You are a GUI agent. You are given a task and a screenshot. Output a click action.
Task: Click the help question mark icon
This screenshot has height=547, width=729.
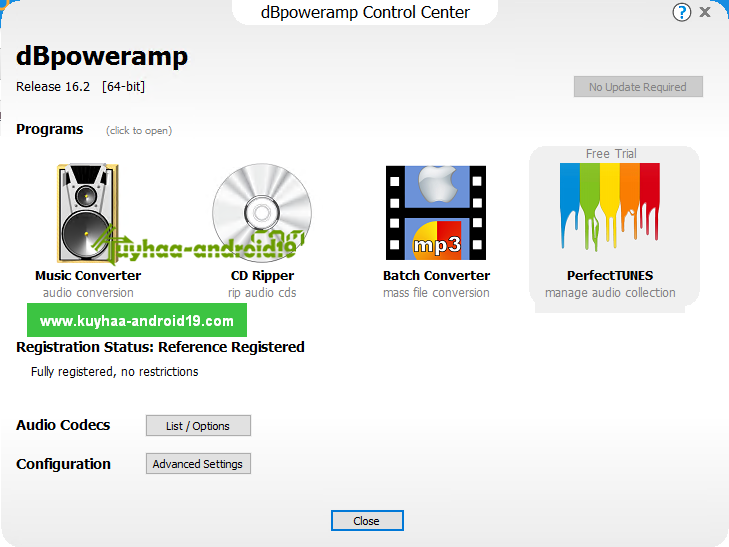[x=682, y=12]
